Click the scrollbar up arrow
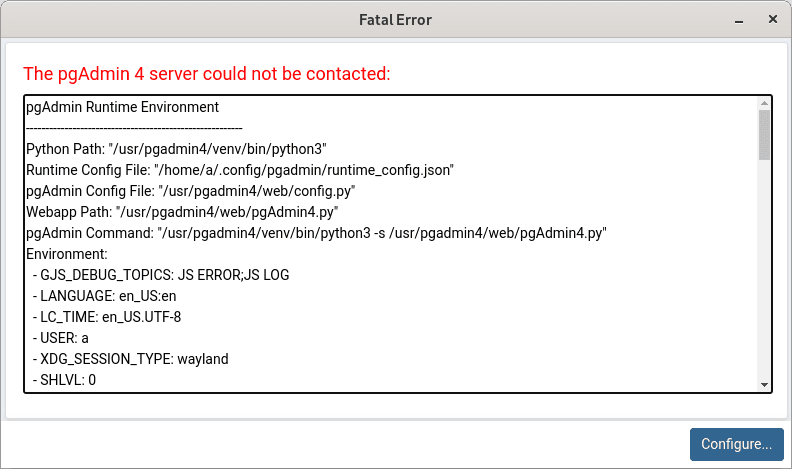This screenshot has width=792, height=469. [x=764, y=103]
